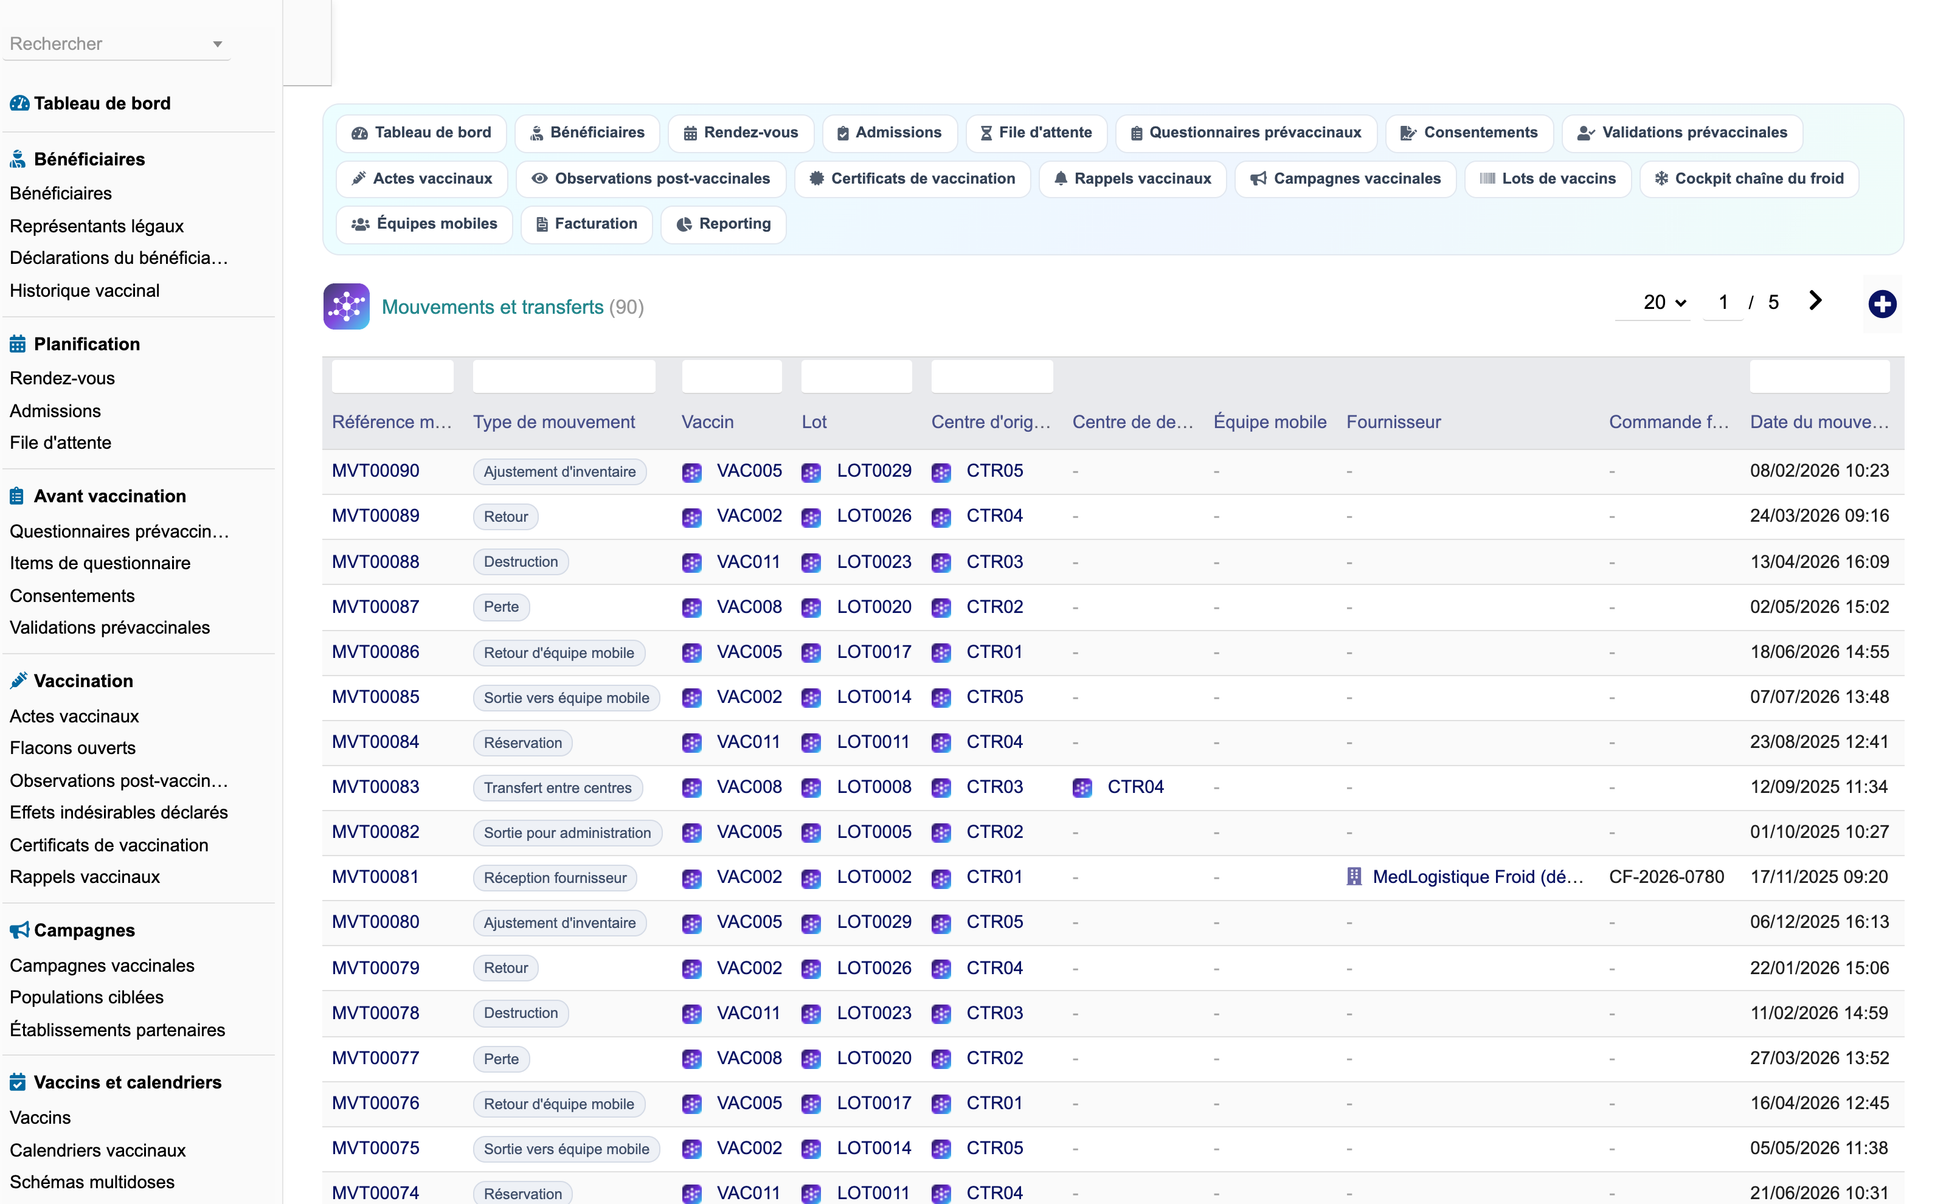The width and height of the screenshot is (1946, 1204).
Task: Open Établissements partenaires in sidebar
Action: pyautogui.click(x=117, y=1030)
